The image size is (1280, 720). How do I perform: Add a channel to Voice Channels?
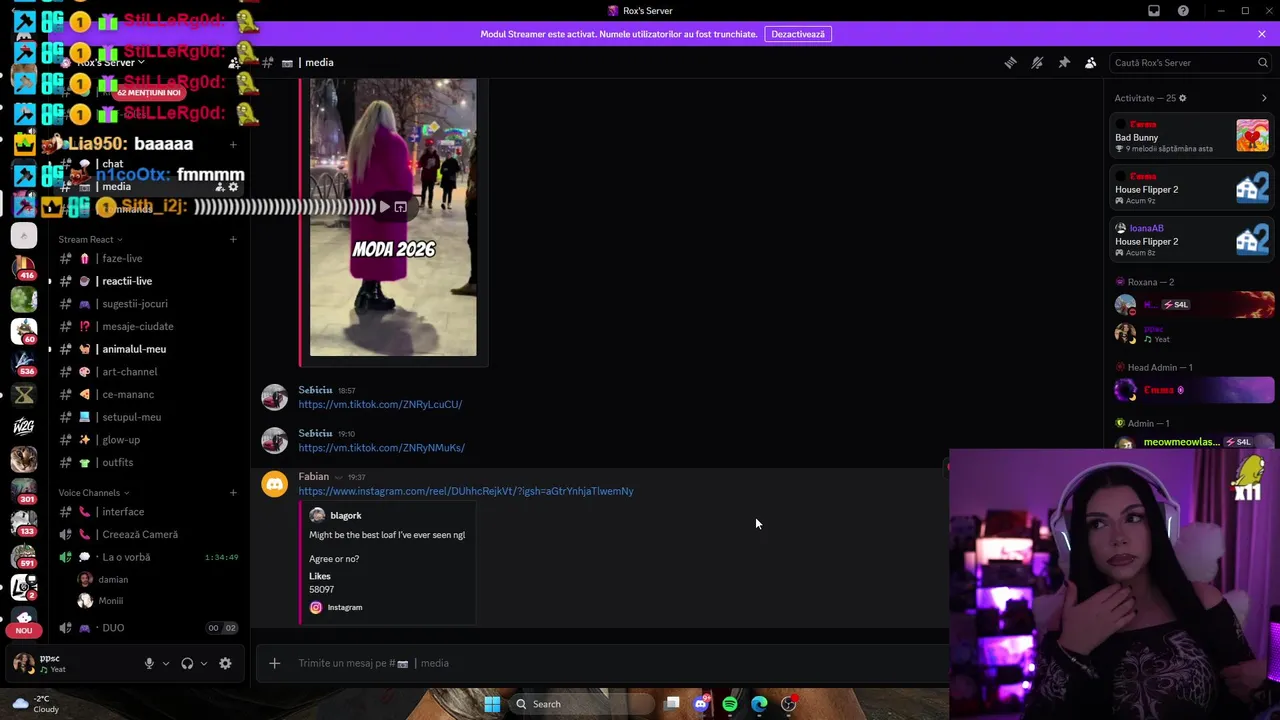coord(233,492)
